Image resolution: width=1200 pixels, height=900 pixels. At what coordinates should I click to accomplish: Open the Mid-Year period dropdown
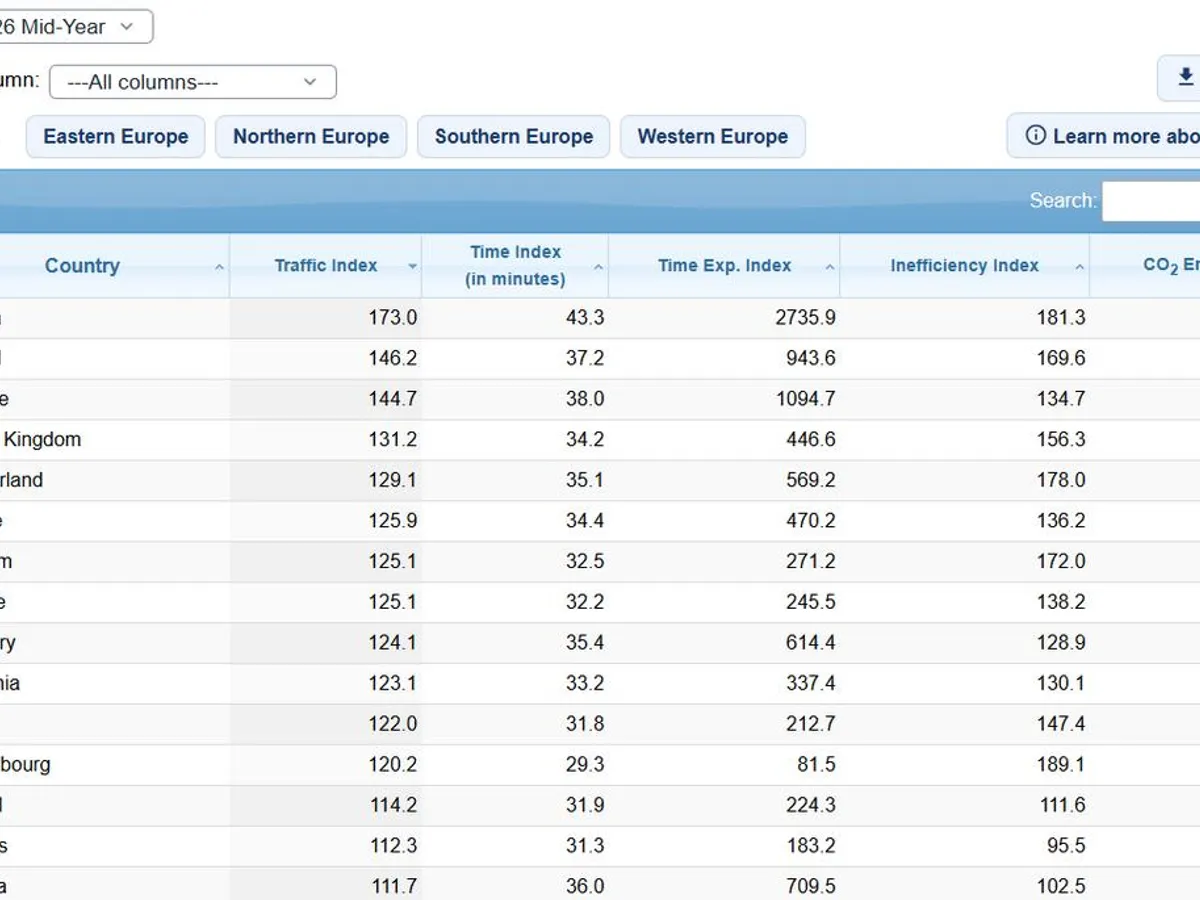click(x=75, y=27)
